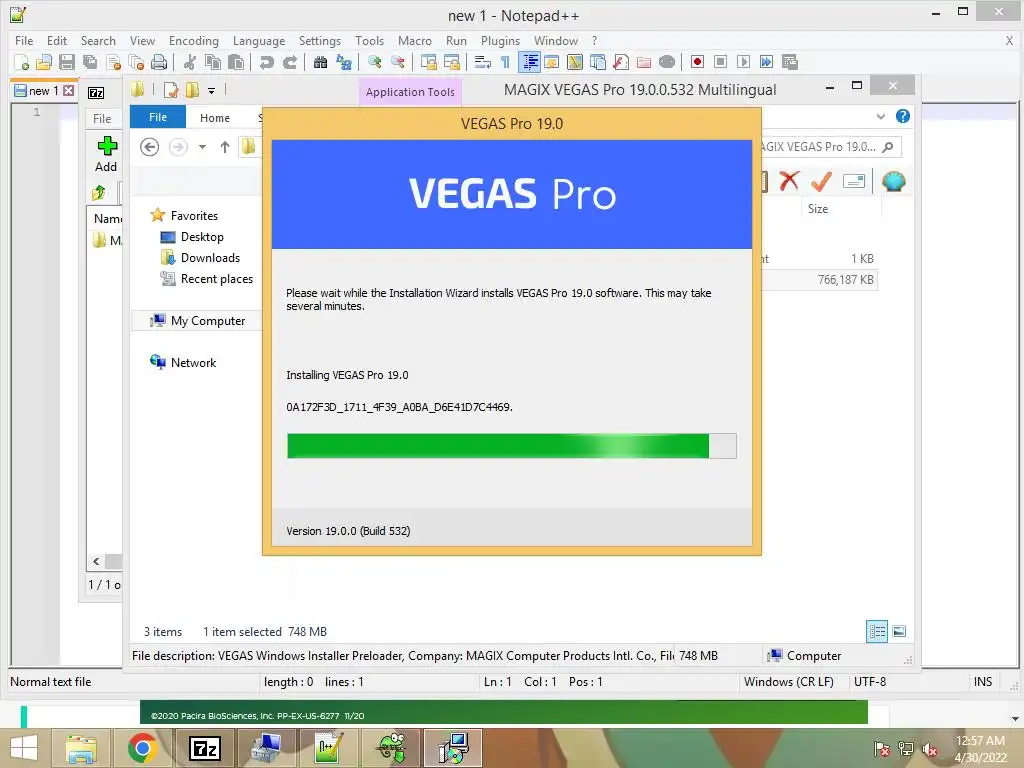1024x768 pixels.
Task: Click the Playback macro icon
Action: (743, 62)
